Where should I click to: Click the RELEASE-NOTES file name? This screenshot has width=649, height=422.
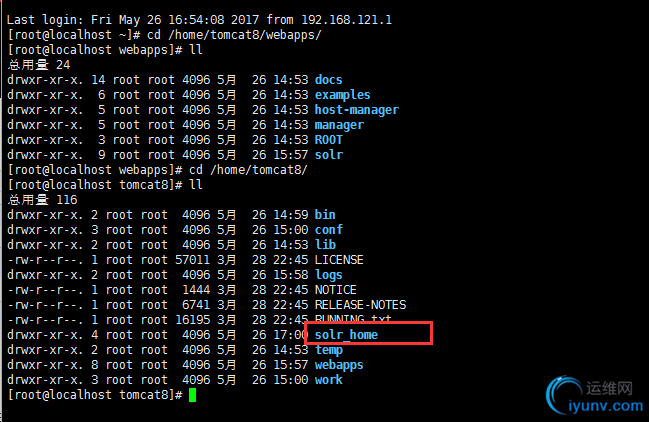click(360, 305)
